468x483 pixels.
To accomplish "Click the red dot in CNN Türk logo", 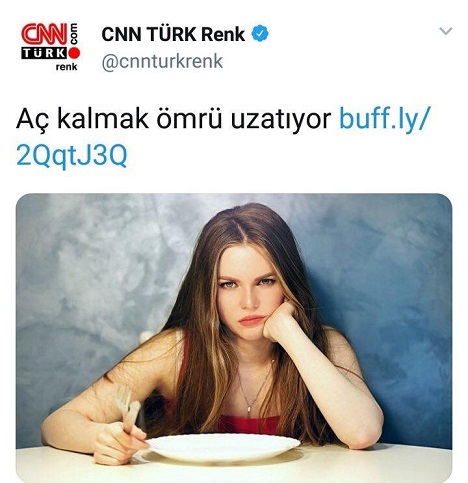I will [74, 53].
